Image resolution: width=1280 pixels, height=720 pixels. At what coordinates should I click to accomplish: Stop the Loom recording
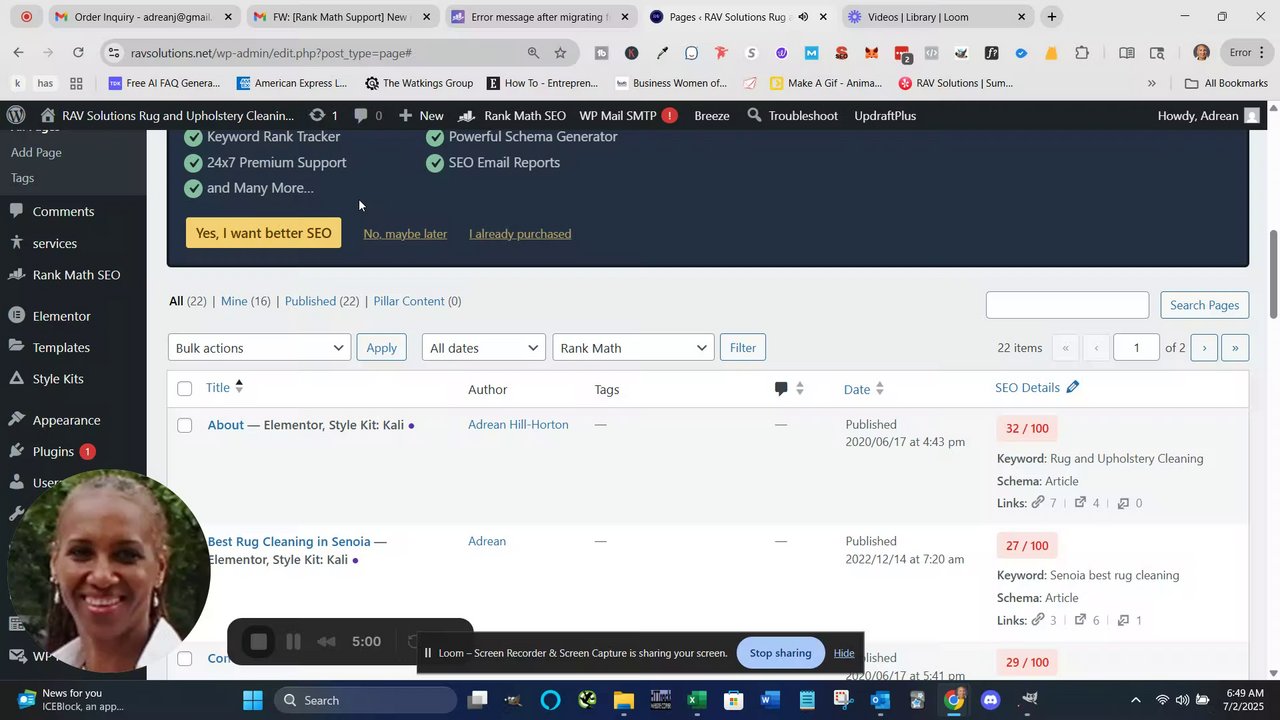click(258, 642)
